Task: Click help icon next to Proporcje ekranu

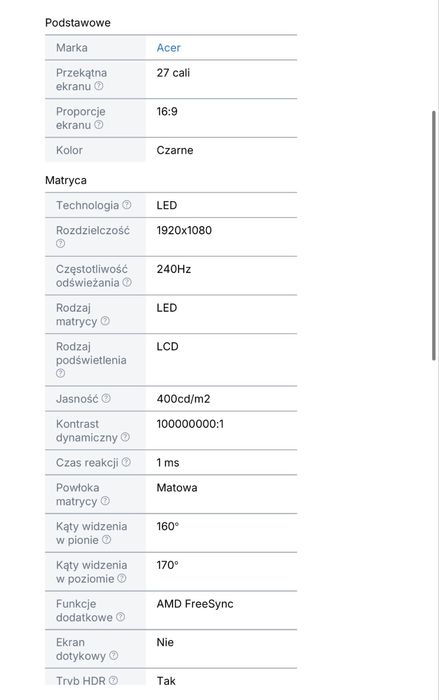Action: pyautogui.click(x=99, y=125)
